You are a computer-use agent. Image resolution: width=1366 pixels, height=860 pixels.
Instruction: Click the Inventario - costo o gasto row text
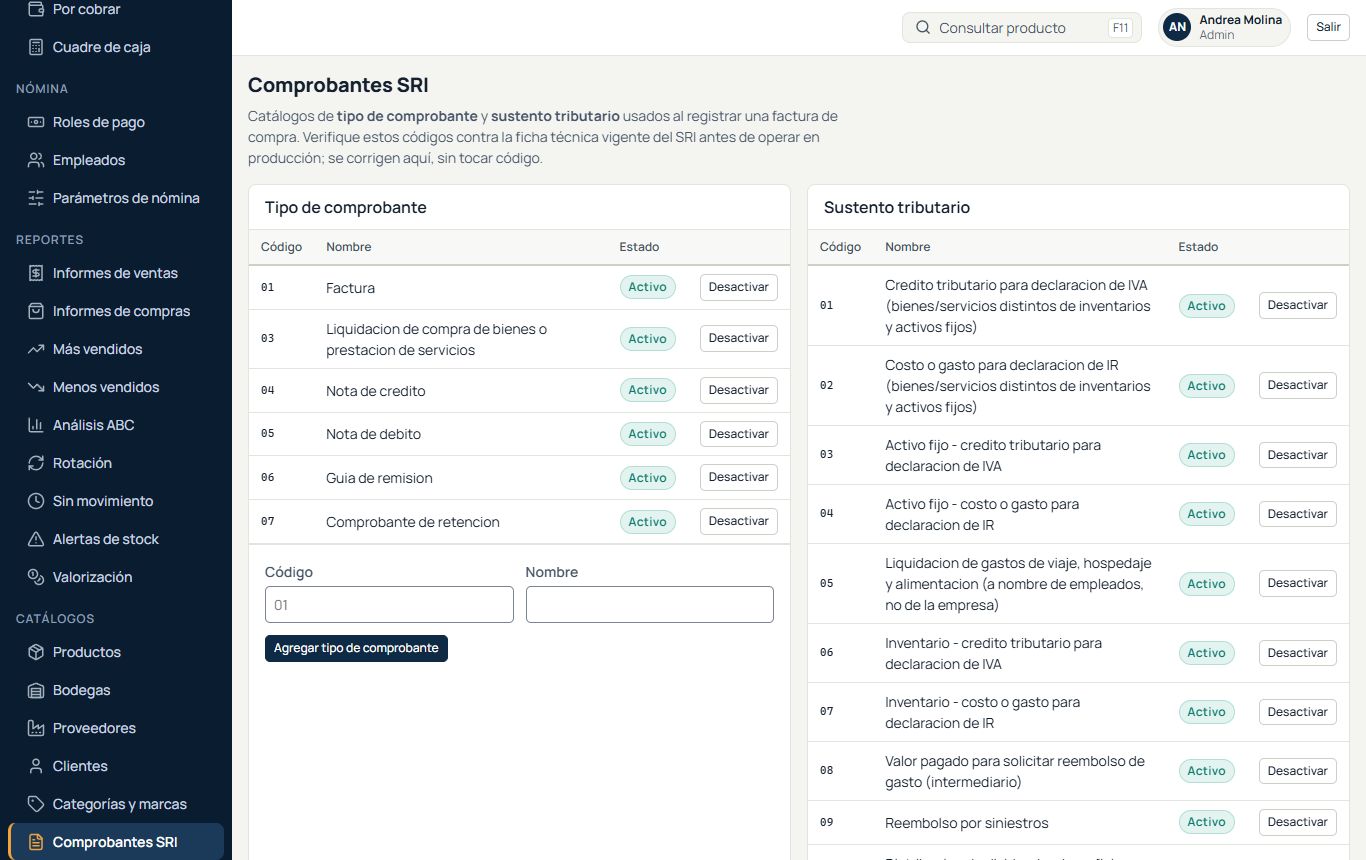click(x=983, y=712)
